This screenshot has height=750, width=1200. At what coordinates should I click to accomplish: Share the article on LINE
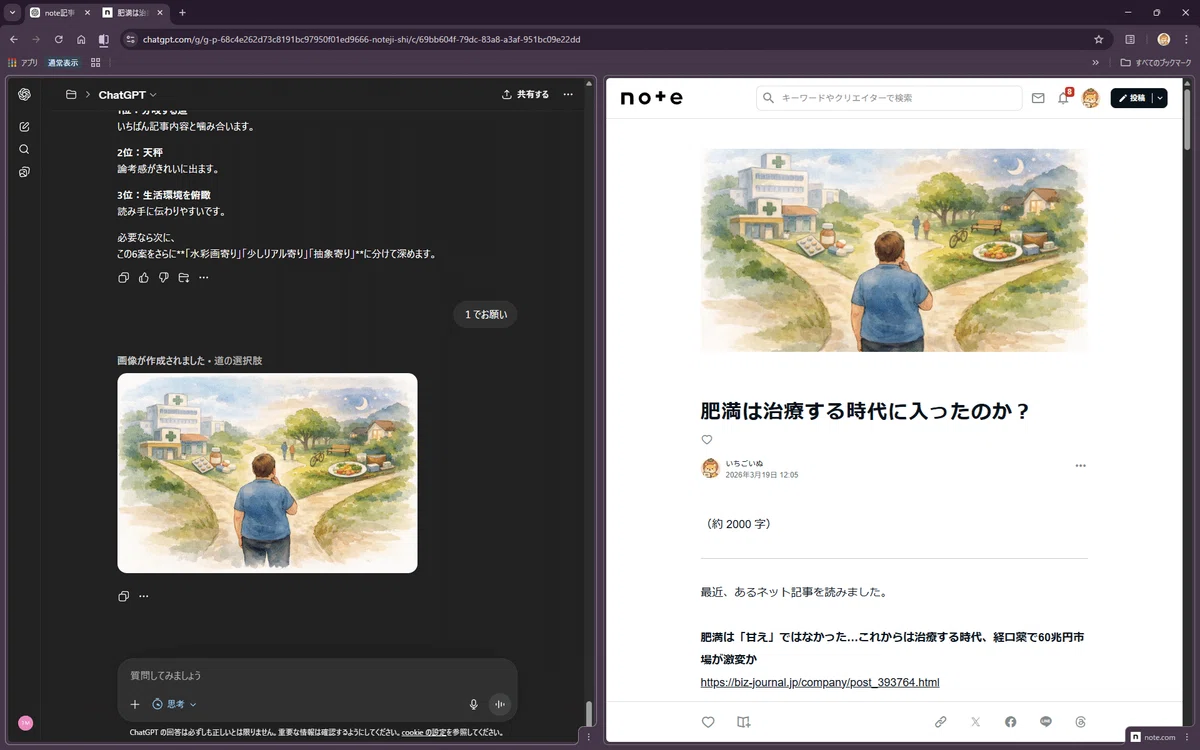(1046, 722)
